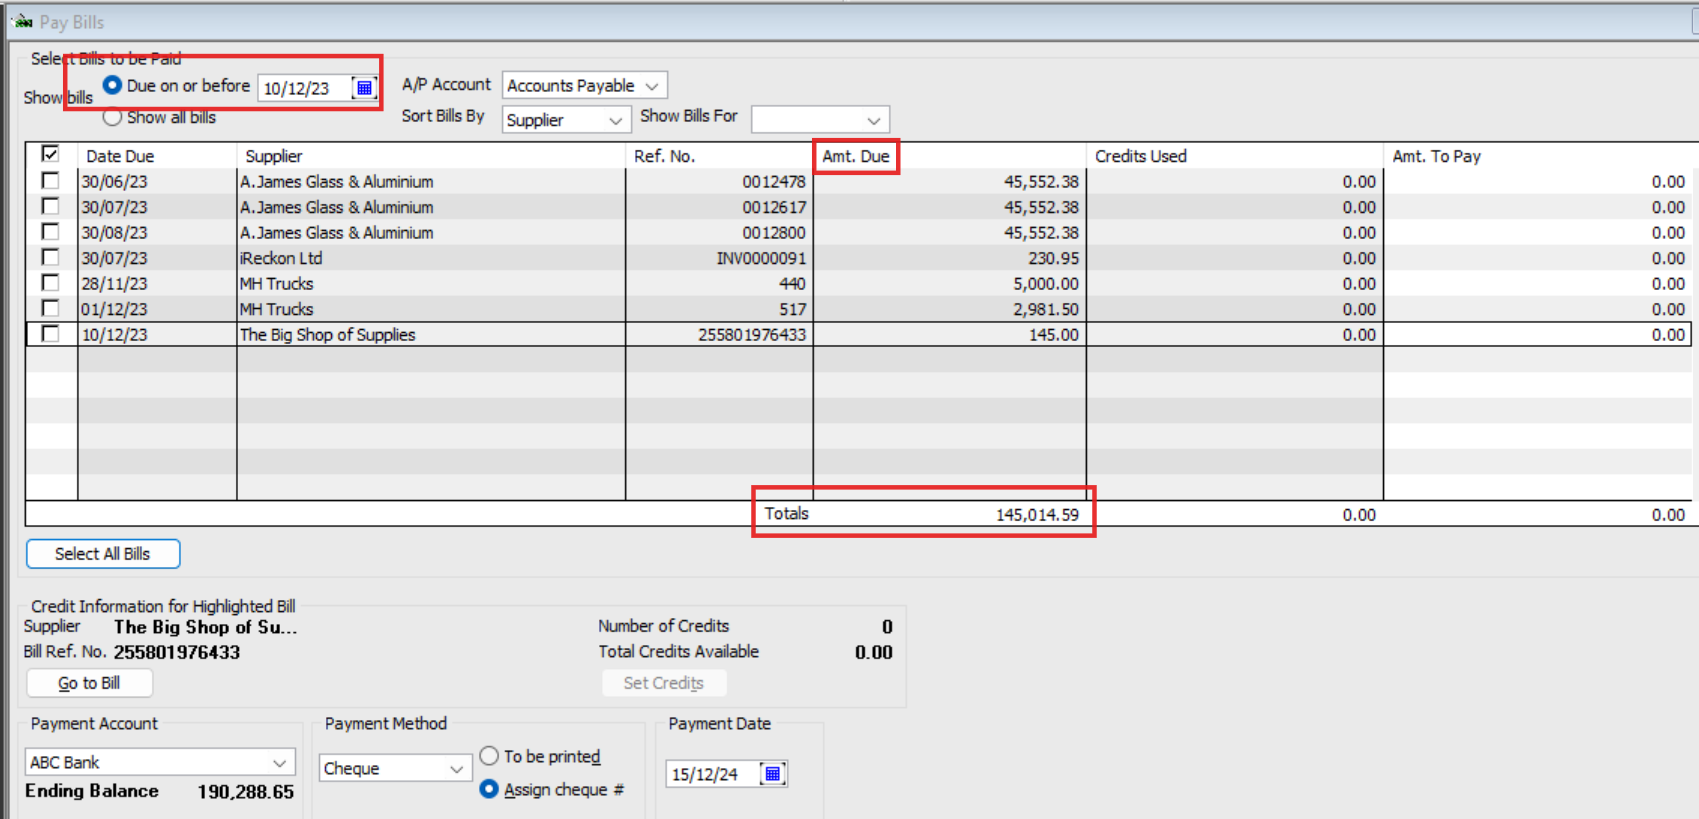Toggle the select-all checkbox in table header

tap(50, 155)
